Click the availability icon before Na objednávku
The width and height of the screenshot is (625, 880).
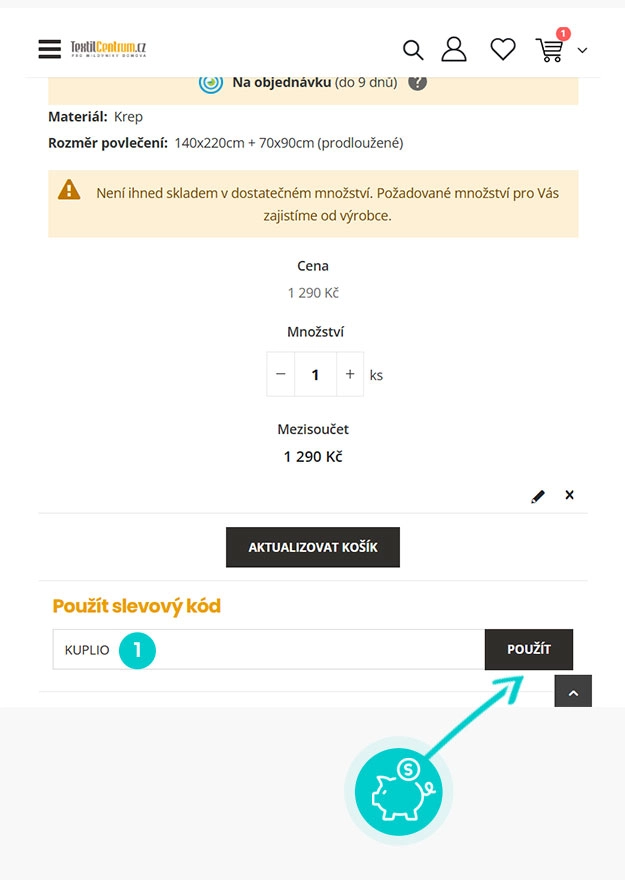pyautogui.click(x=211, y=82)
